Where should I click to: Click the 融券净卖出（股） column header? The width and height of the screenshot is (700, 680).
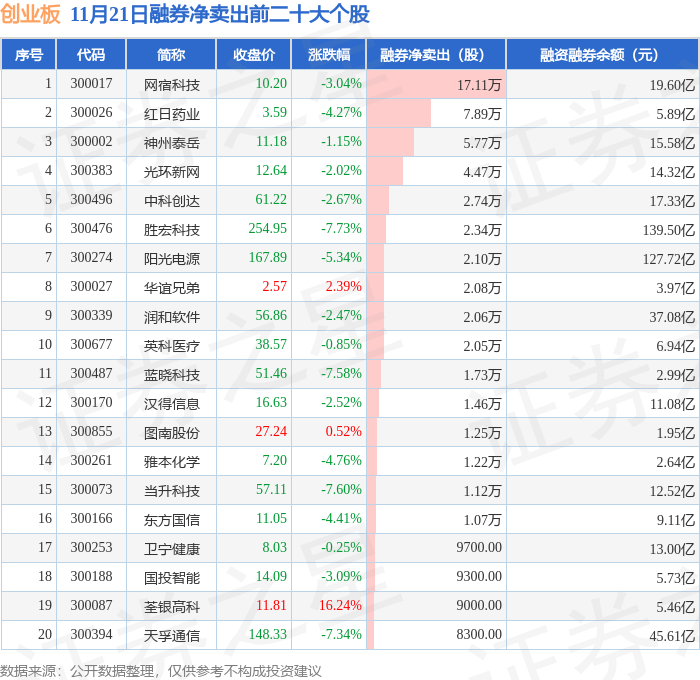(x=436, y=54)
